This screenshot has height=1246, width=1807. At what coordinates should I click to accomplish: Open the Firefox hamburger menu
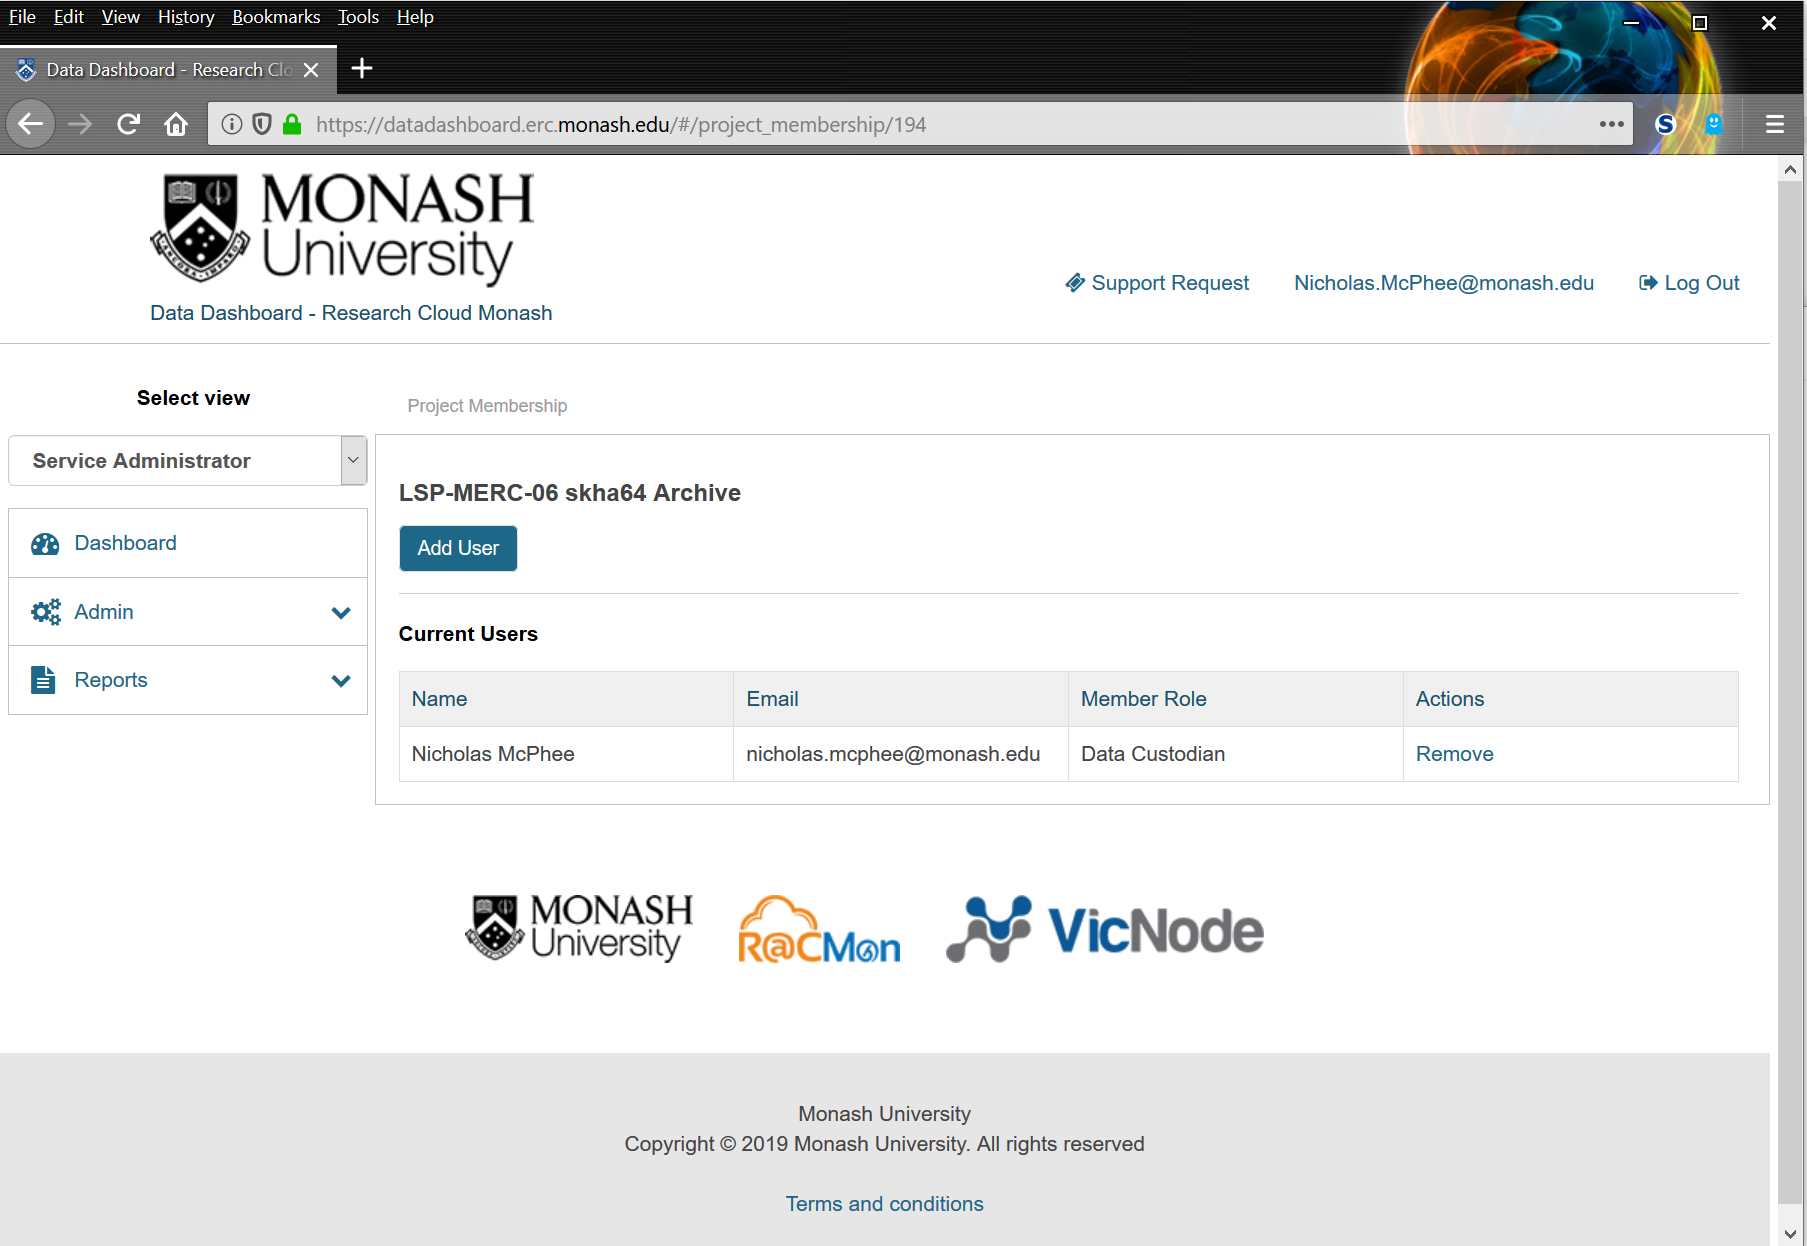1774,124
